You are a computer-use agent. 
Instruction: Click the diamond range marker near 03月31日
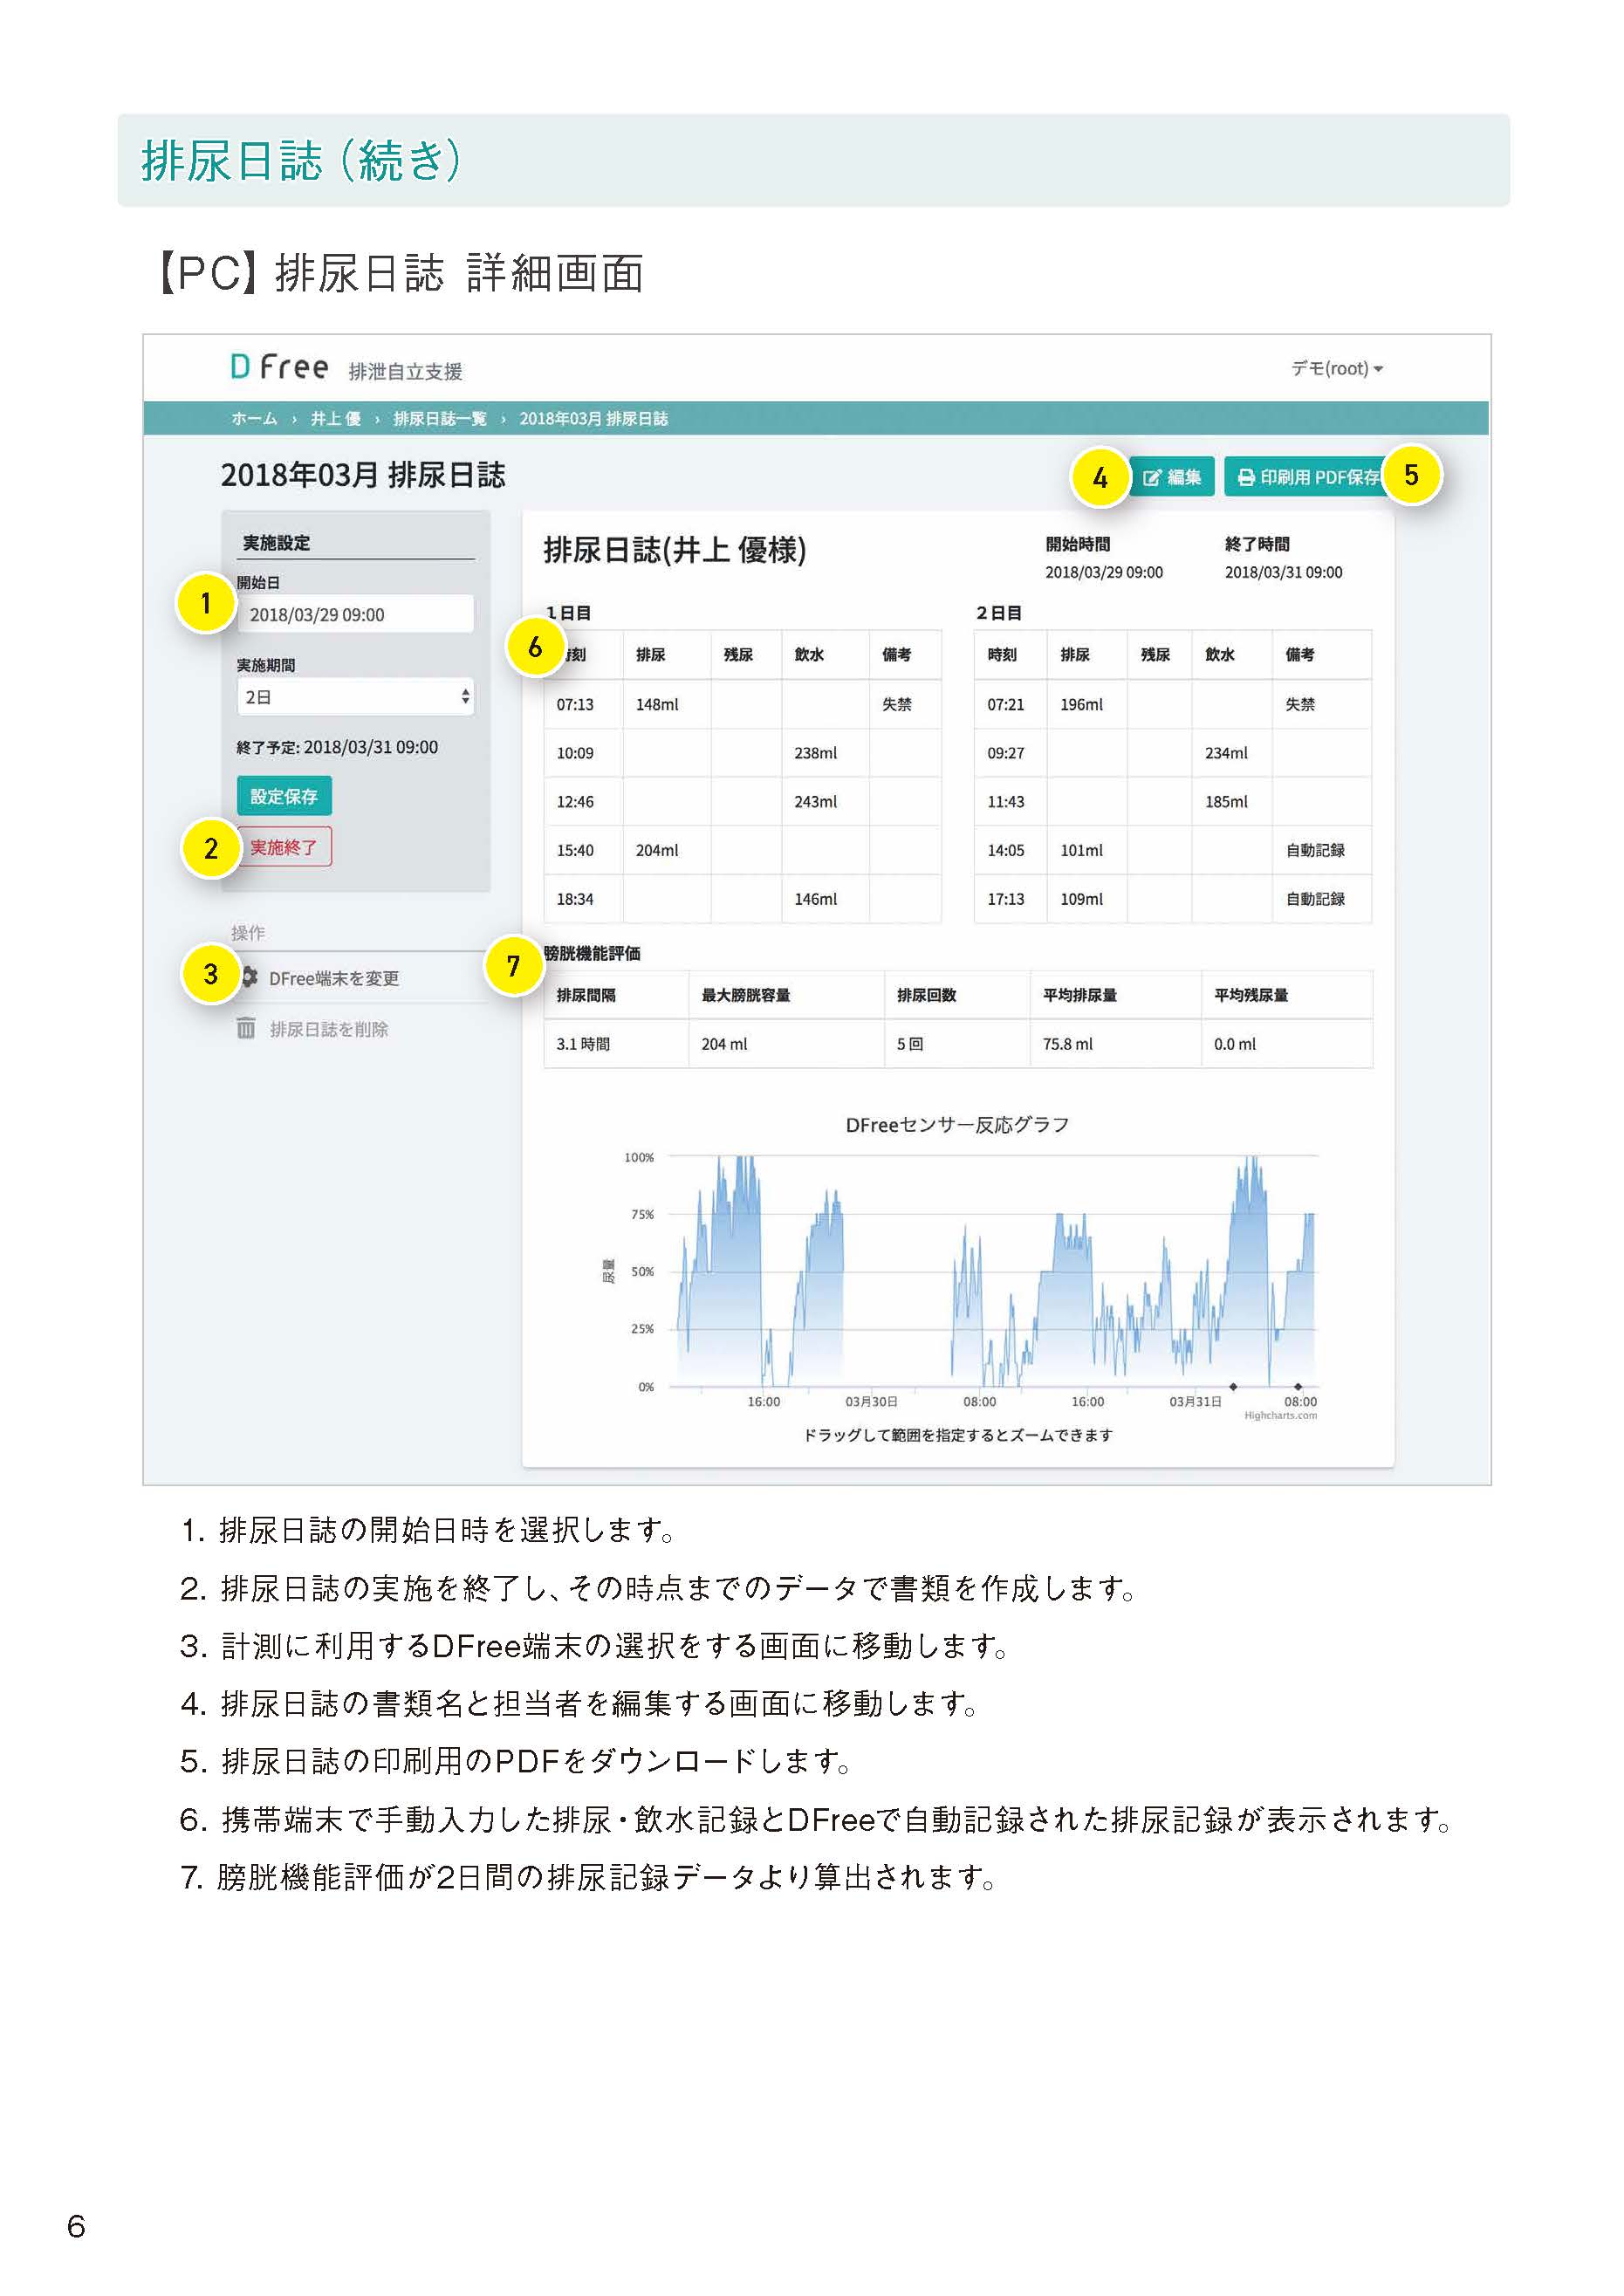[x=1233, y=1387]
